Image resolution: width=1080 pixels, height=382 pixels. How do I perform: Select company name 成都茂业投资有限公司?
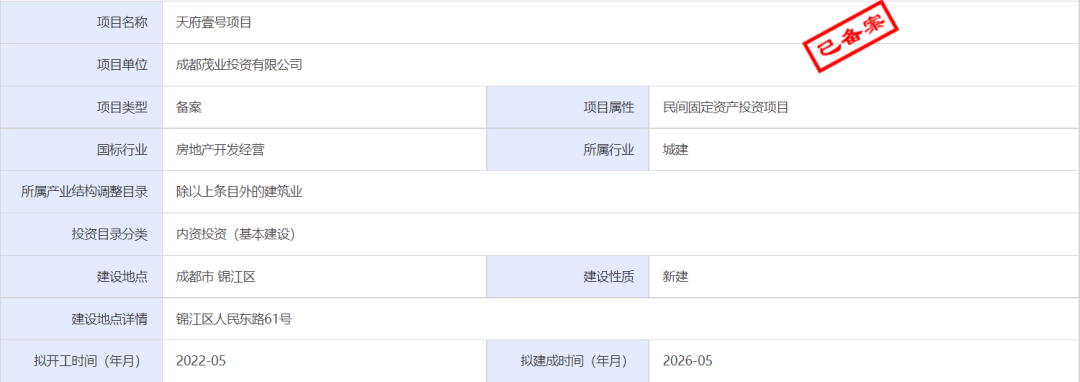pos(239,65)
